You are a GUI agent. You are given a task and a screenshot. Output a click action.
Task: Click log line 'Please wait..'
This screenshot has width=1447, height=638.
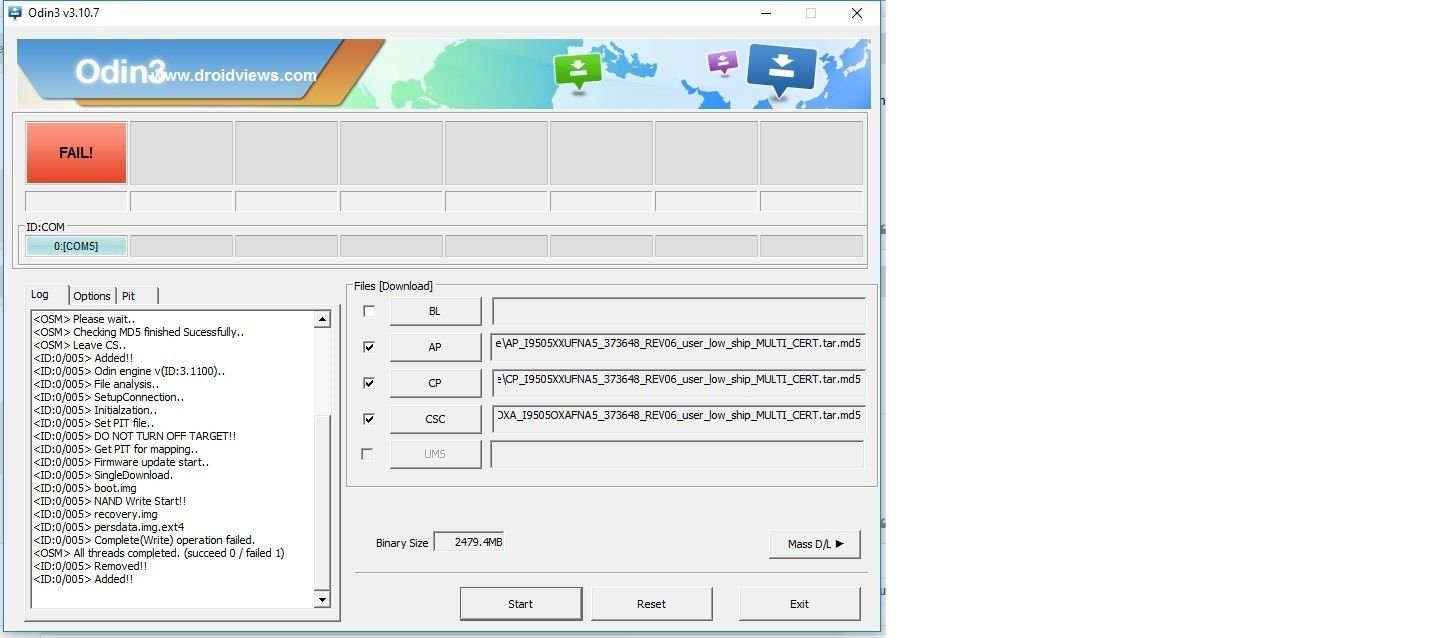pos(84,319)
